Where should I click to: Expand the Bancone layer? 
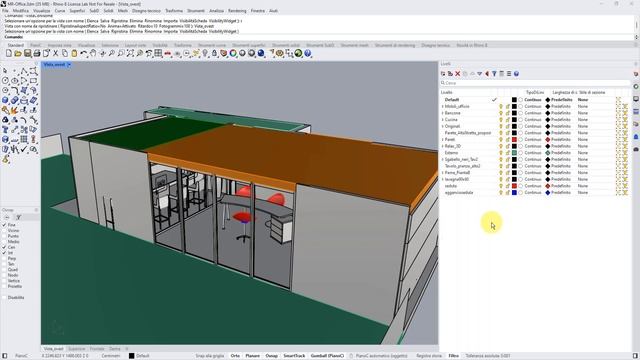point(443,113)
